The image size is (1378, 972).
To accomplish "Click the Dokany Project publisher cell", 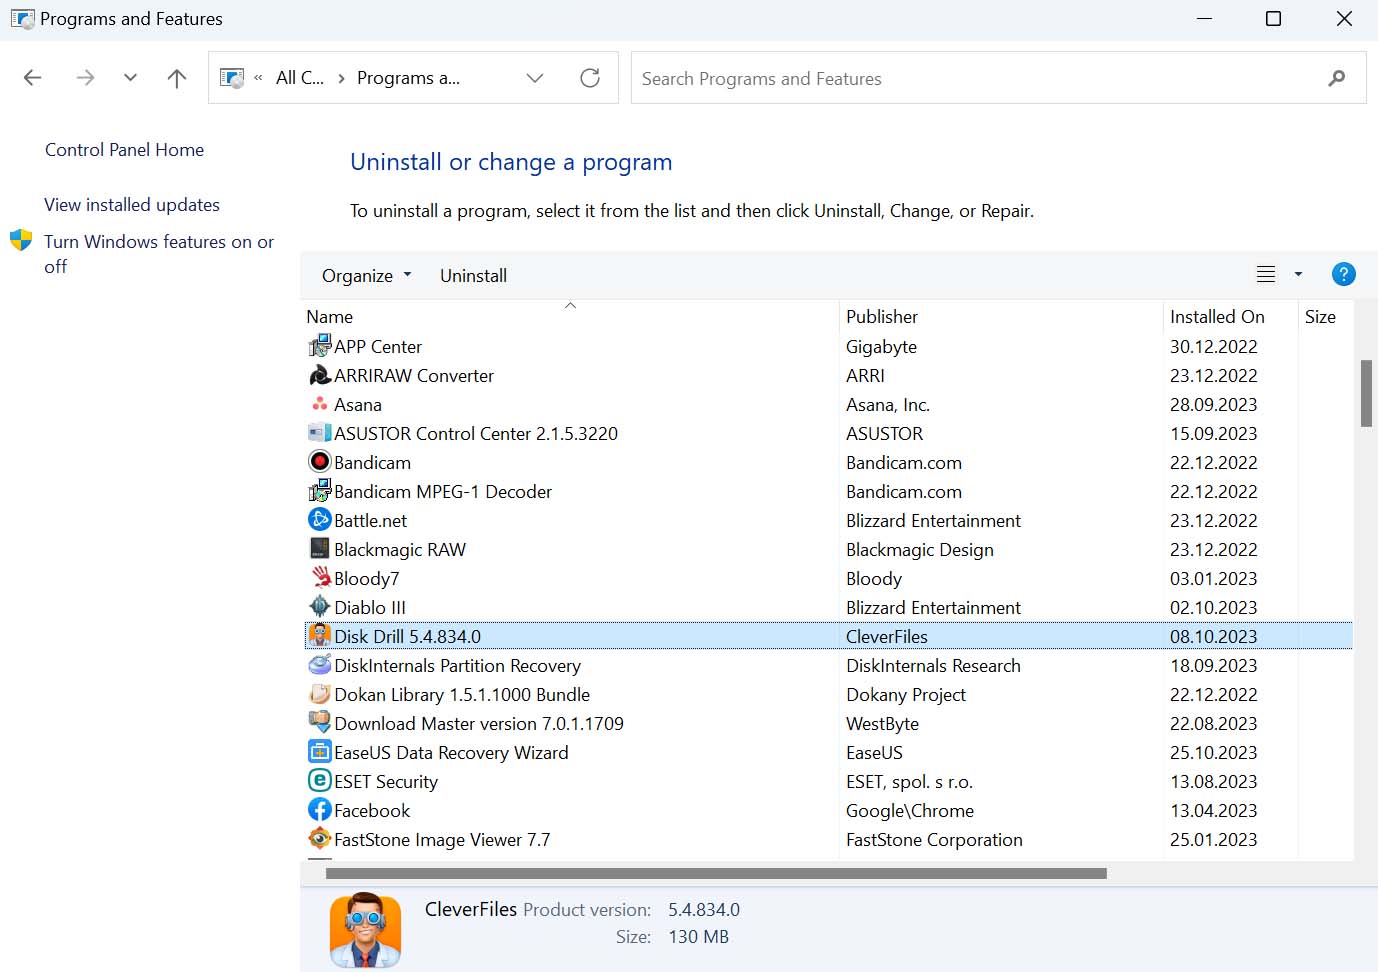I will click(x=905, y=695).
